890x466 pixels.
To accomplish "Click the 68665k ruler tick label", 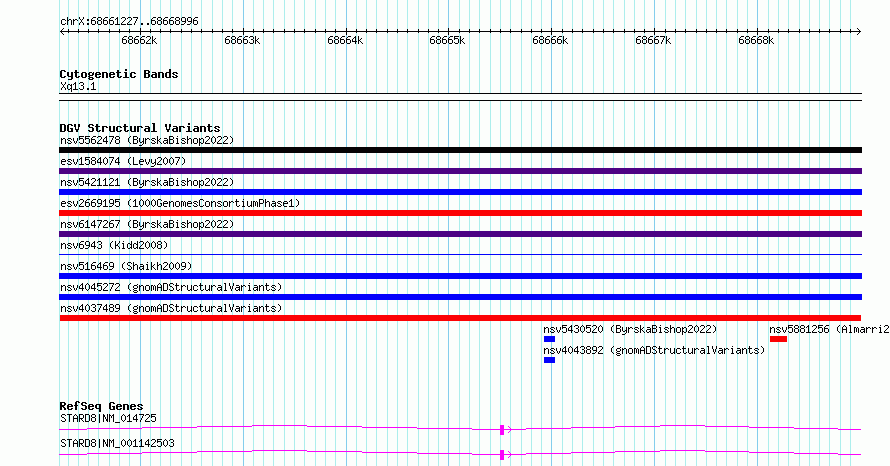I will point(447,41).
